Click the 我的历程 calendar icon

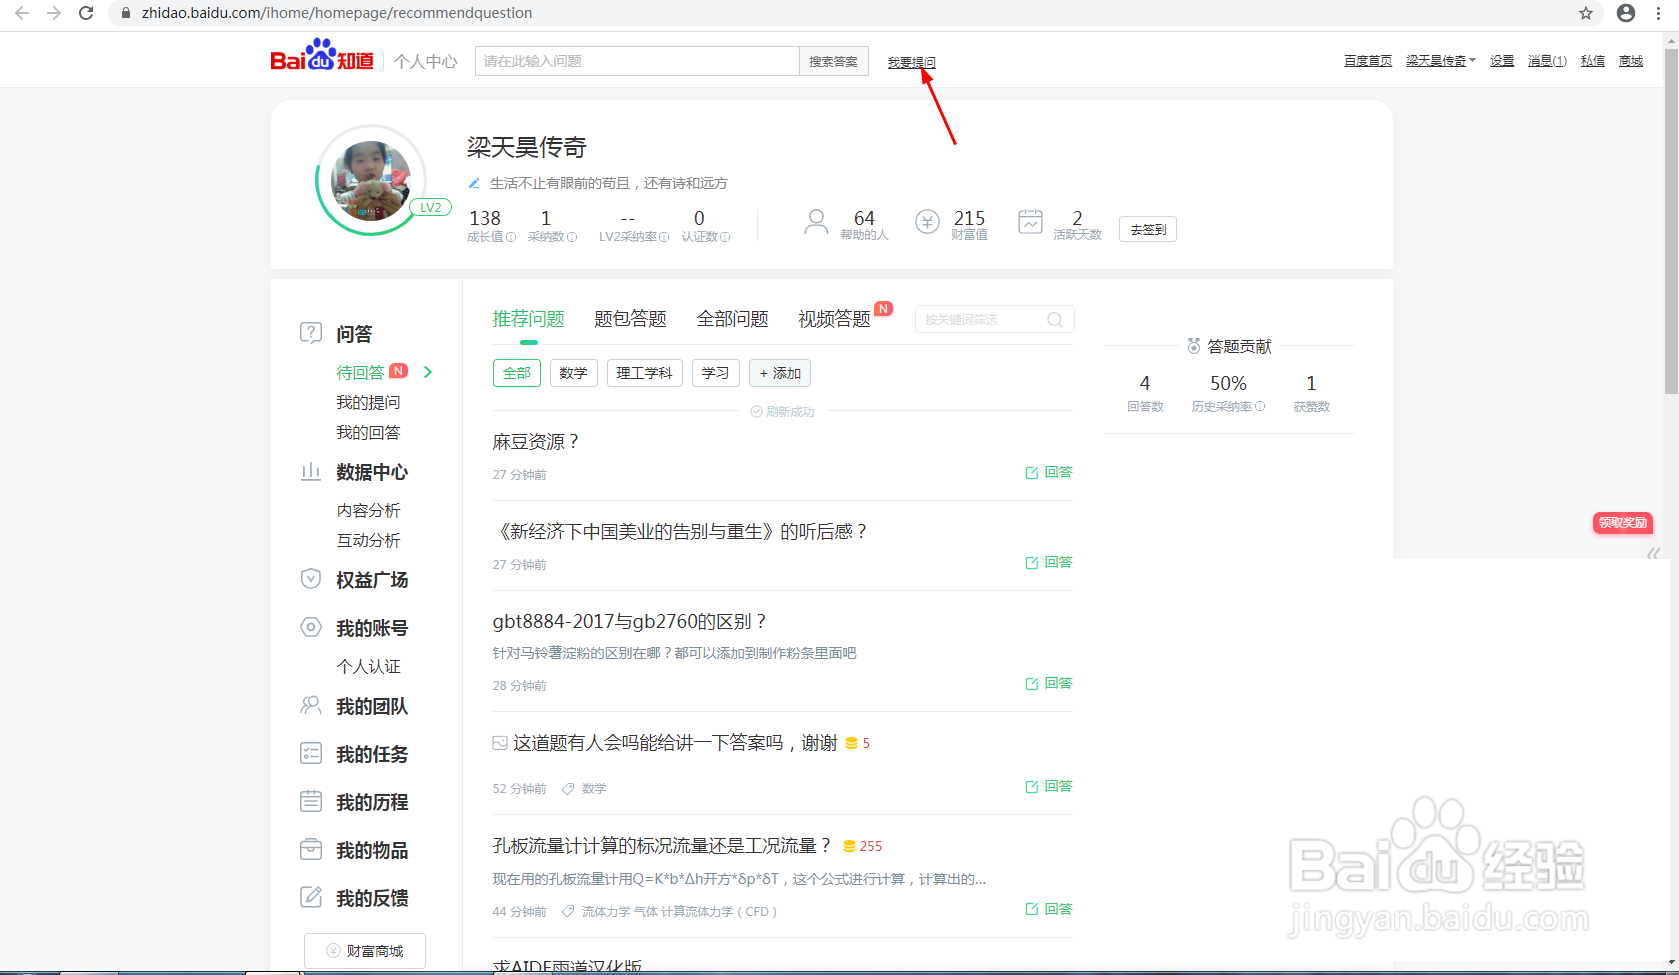tap(311, 801)
